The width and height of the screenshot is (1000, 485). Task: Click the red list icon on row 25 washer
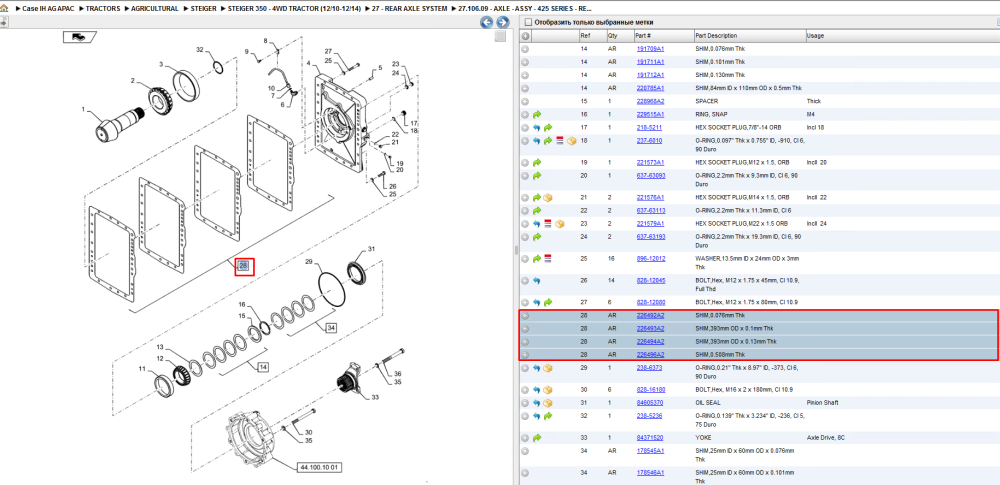[548, 259]
